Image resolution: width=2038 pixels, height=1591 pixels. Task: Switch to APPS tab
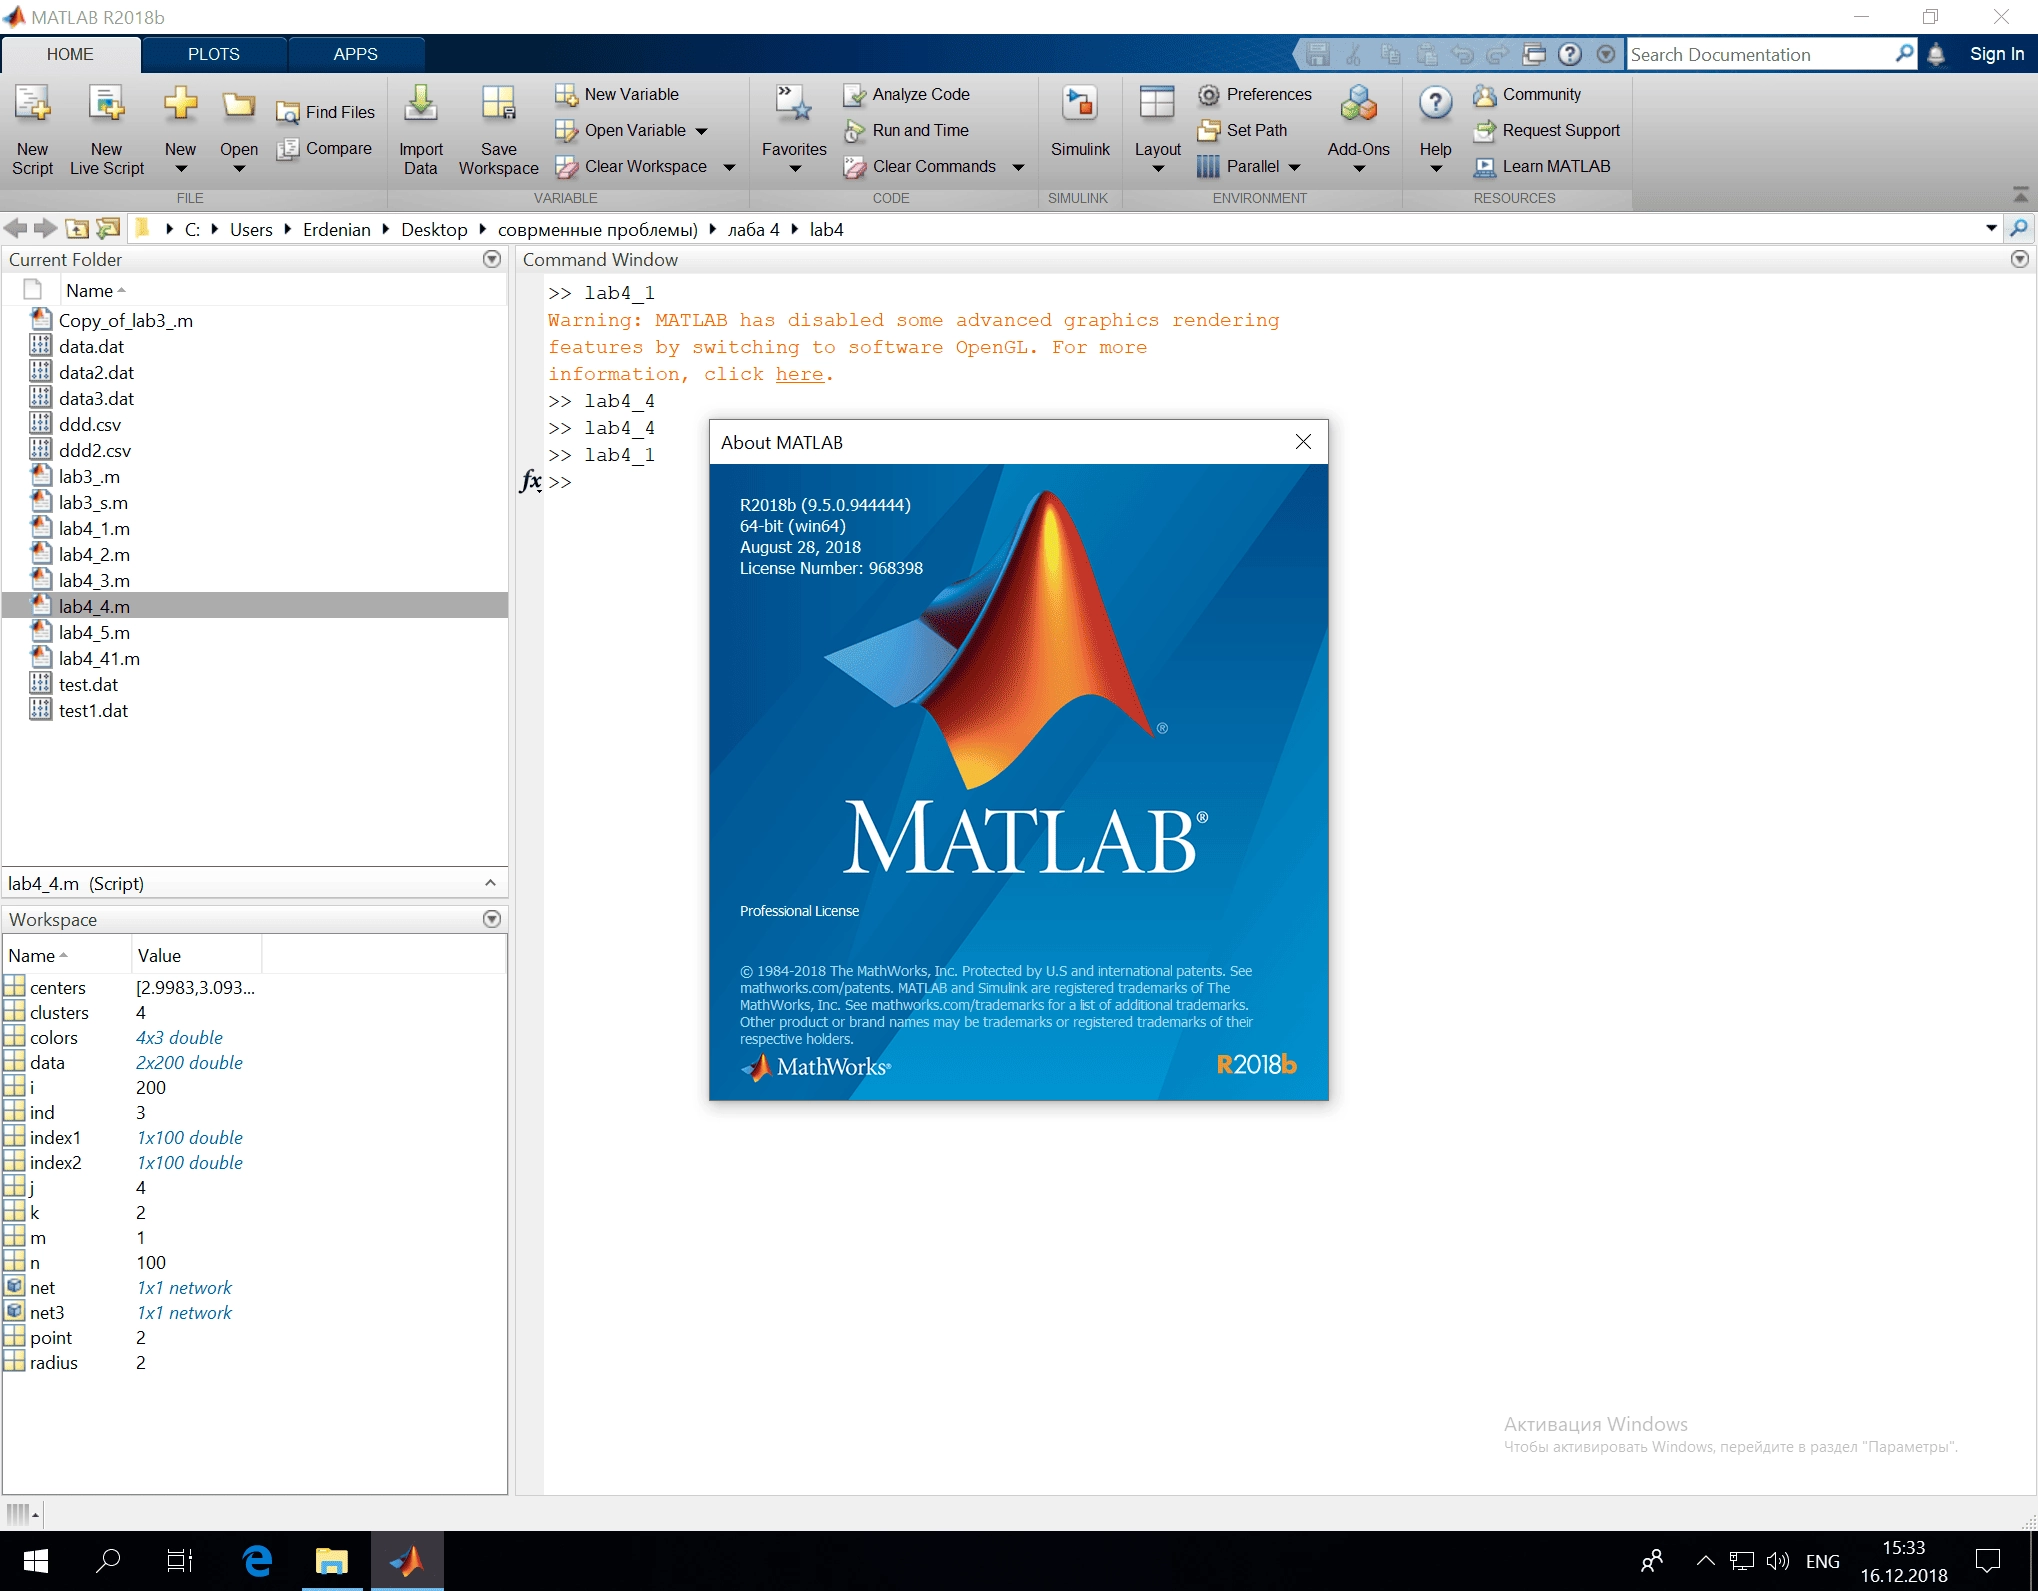click(355, 54)
